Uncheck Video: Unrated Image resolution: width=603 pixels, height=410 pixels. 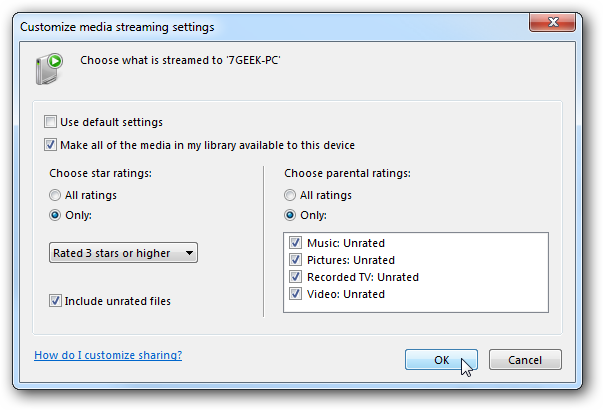pyautogui.click(x=295, y=293)
